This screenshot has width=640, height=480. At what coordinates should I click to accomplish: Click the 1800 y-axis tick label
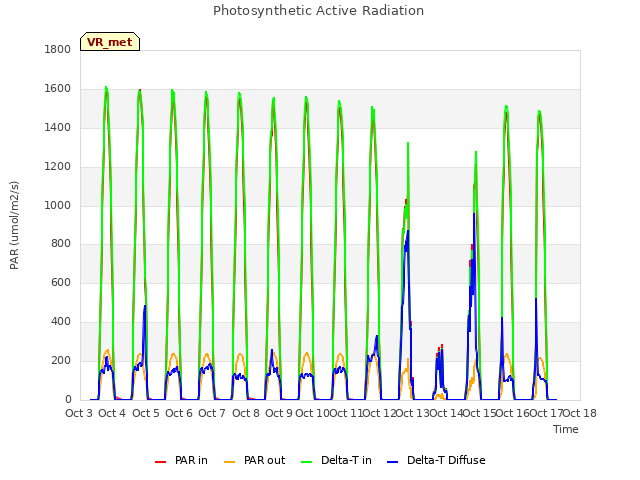click(x=58, y=50)
